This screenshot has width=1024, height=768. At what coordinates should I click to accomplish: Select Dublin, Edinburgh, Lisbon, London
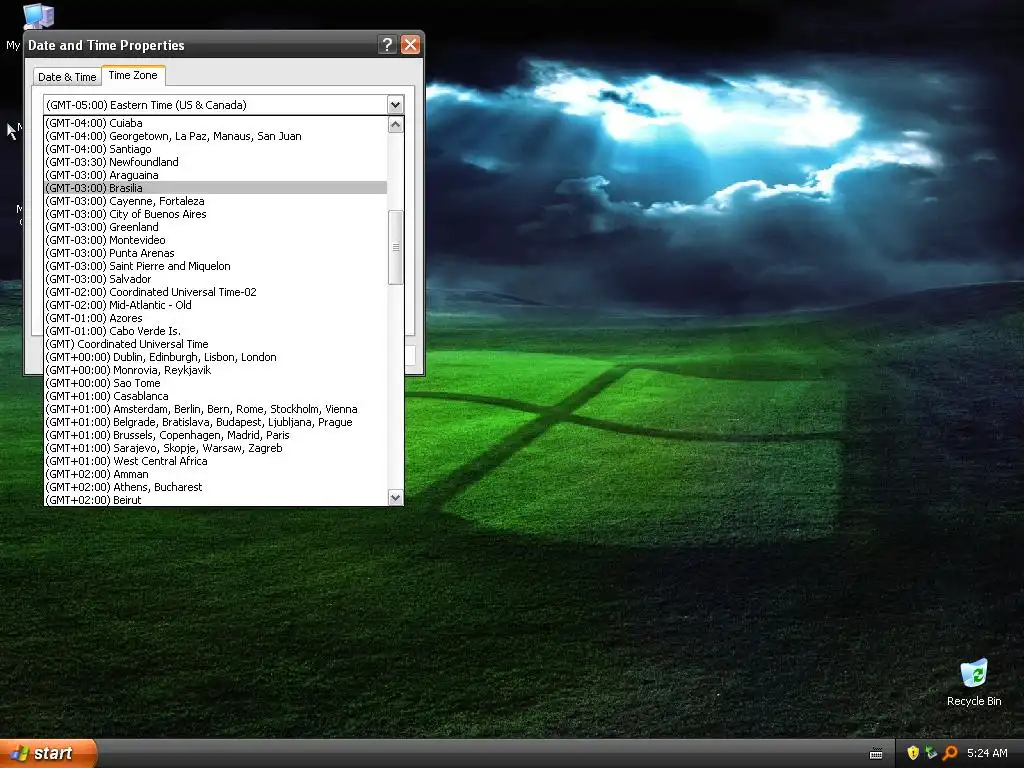pos(216,357)
